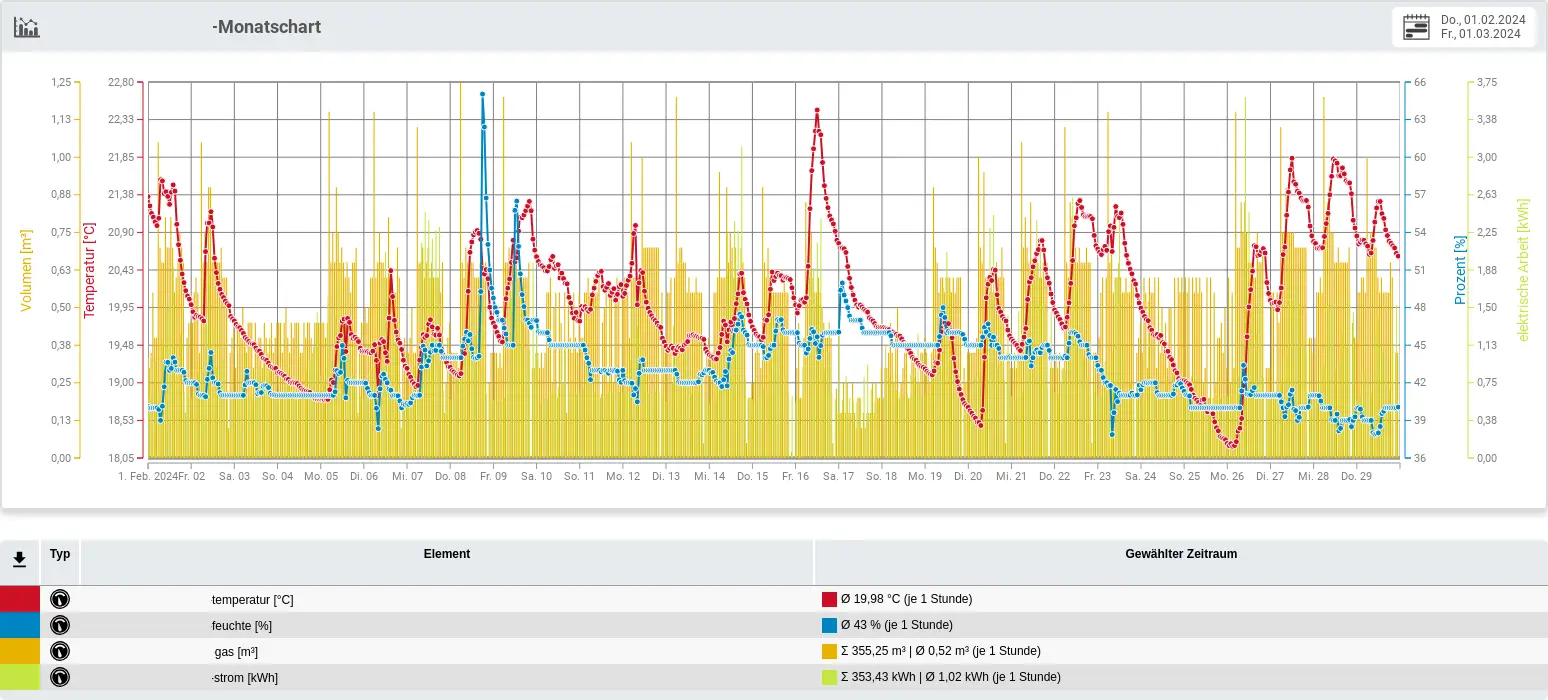Click the Element column header
This screenshot has width=1548, height=700.
[x=446, y=554]
